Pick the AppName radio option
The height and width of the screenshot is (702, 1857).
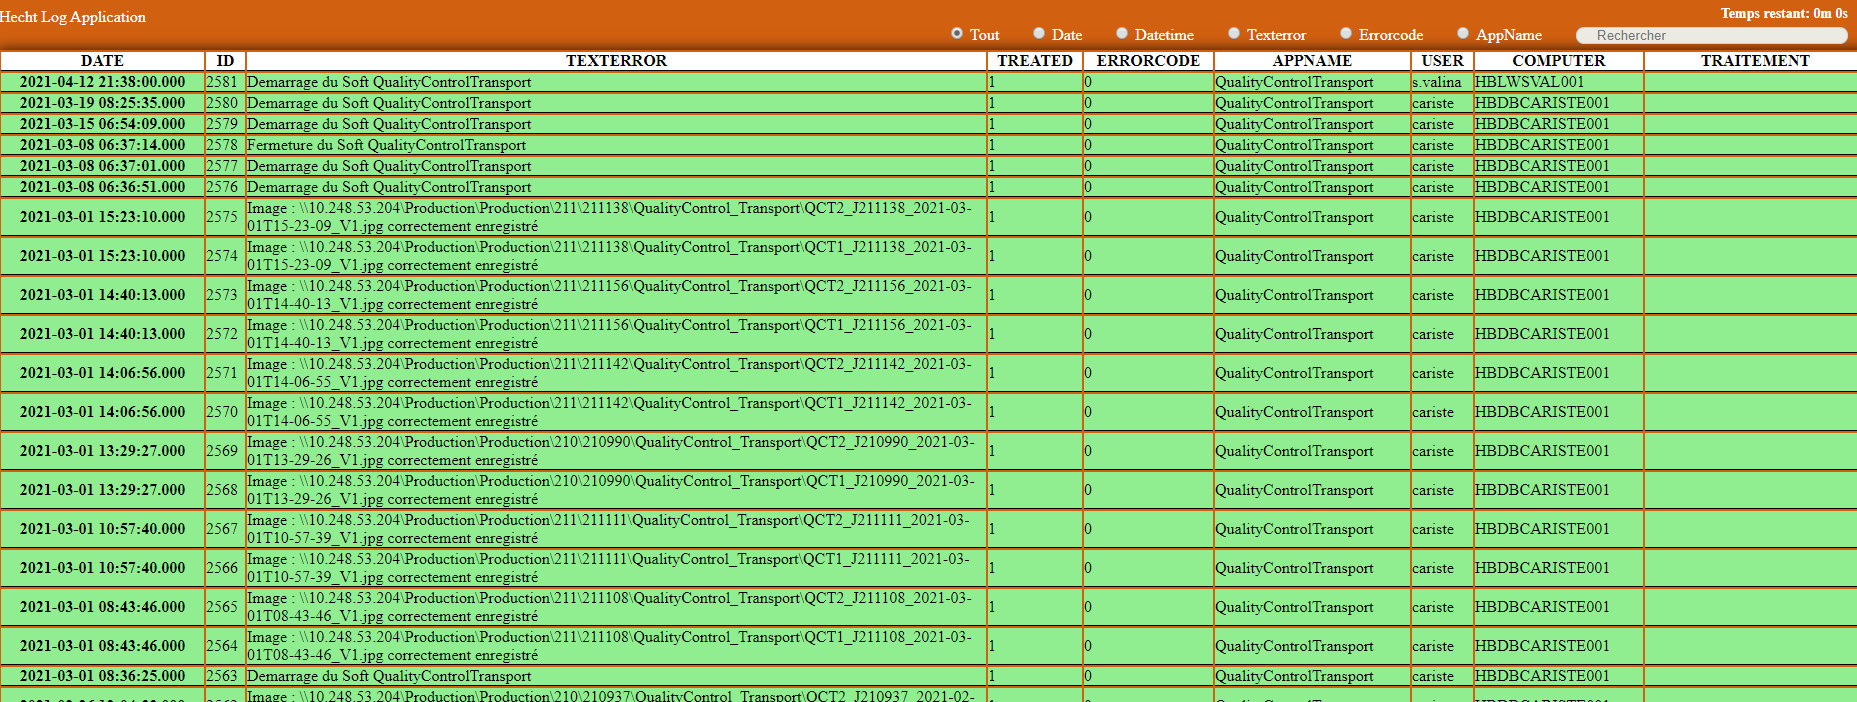(x=1463, y=34)
